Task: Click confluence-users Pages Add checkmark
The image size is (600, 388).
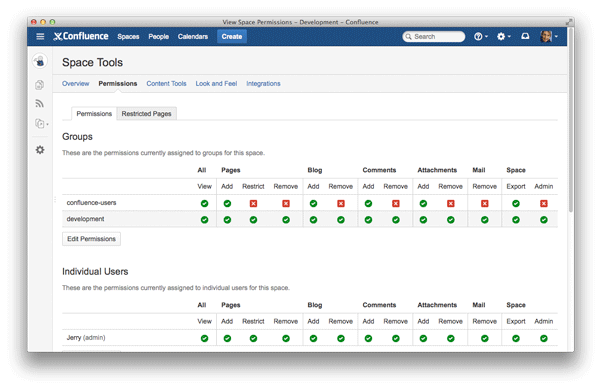Action: 227,204
